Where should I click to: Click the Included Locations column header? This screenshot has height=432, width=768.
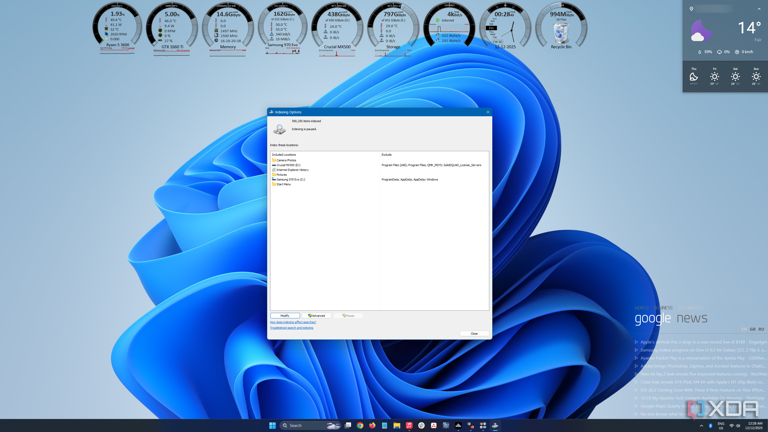[x=284, y=155]
